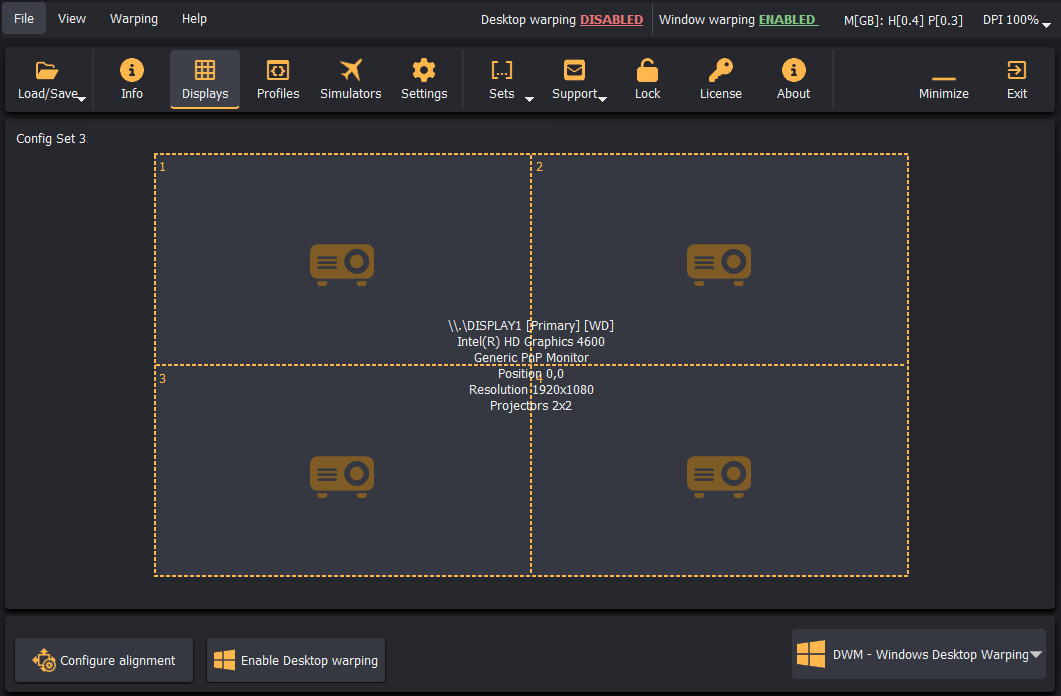Open the License key icon
Screen dimensions: 1061x696
pyautogui.click(x=720, y=70)
